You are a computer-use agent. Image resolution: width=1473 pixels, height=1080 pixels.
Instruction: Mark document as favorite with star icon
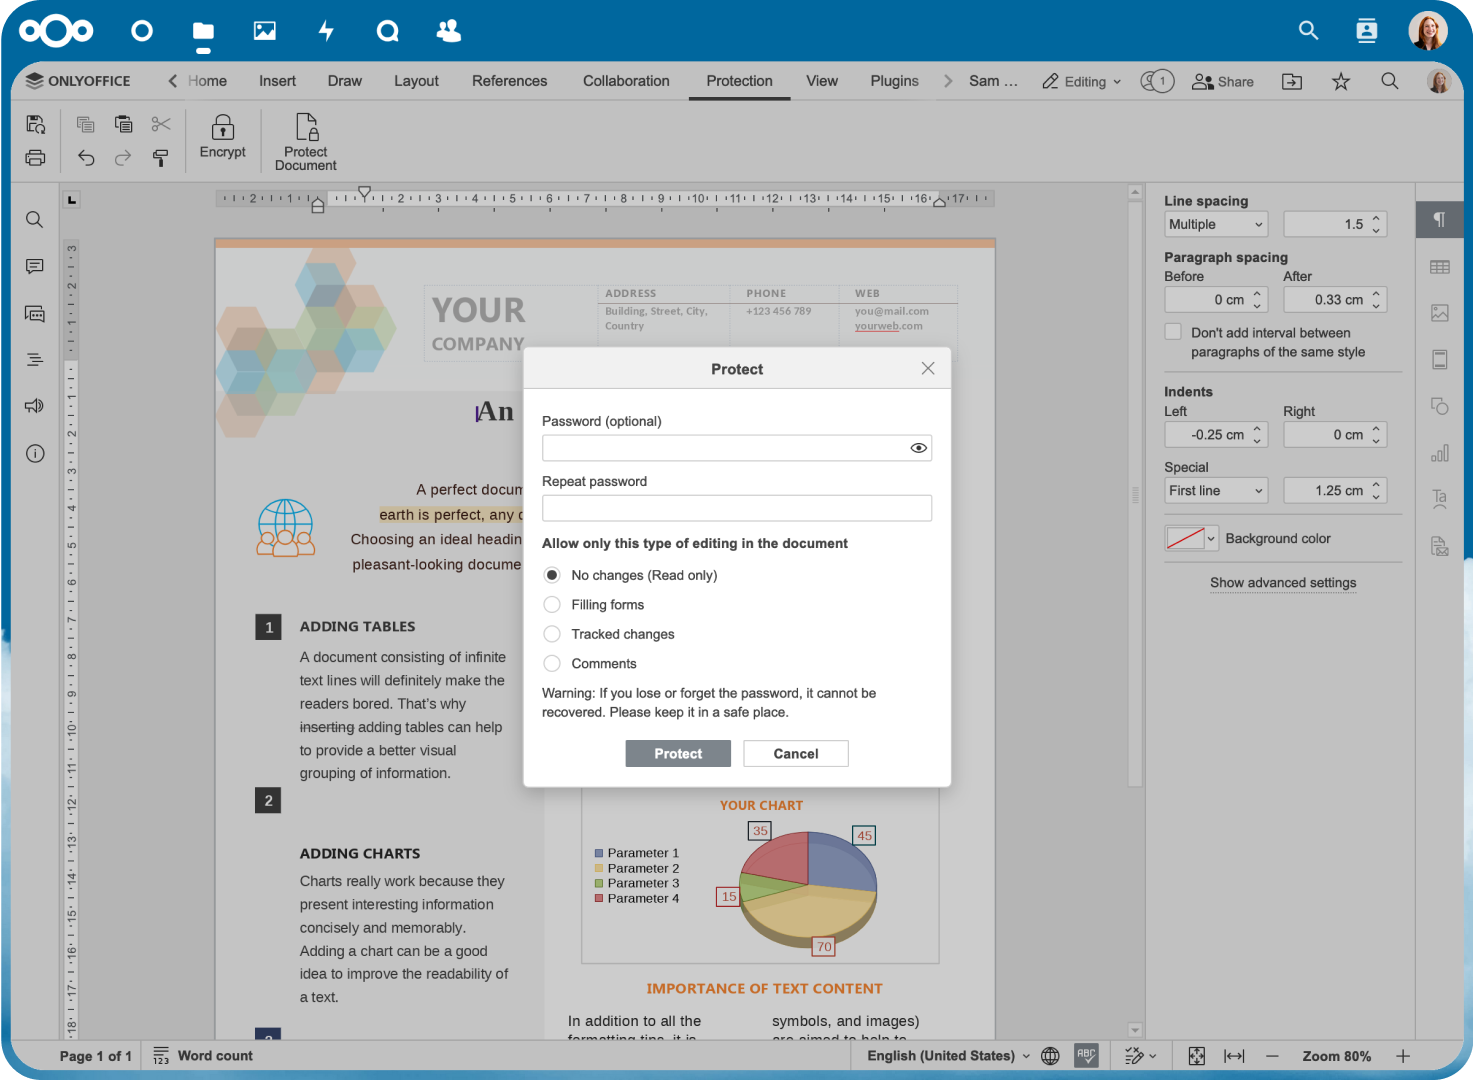point(1340,82)
